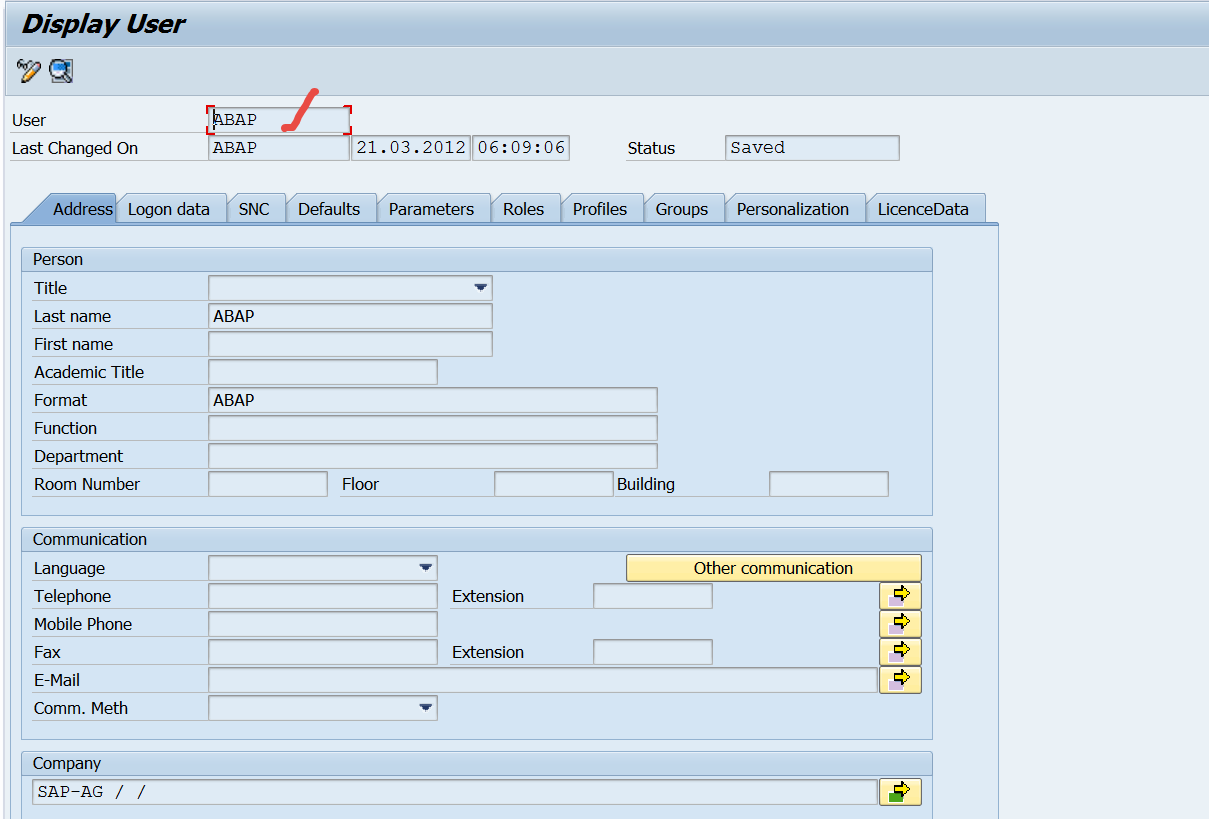Click the First name input field
The width and height of the screenshot is (1209, 819).
tap(350, 343)
